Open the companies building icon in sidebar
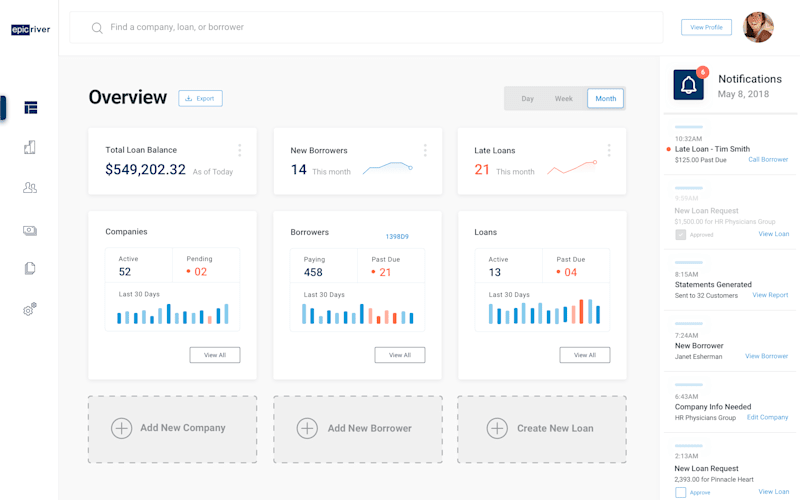Screen dimensions: 800x500 (x=30, y=147)
